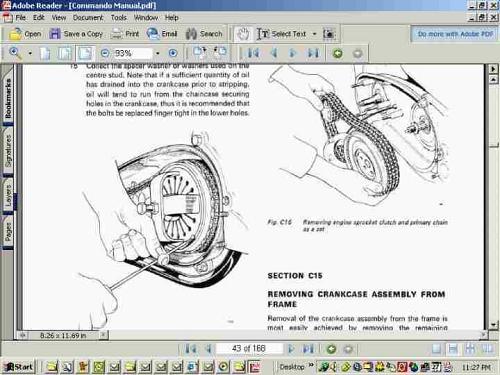The image size is (500, 375).
Task: Click the vertical scrollbar down arrow
Action: click(x=493, y=324)
